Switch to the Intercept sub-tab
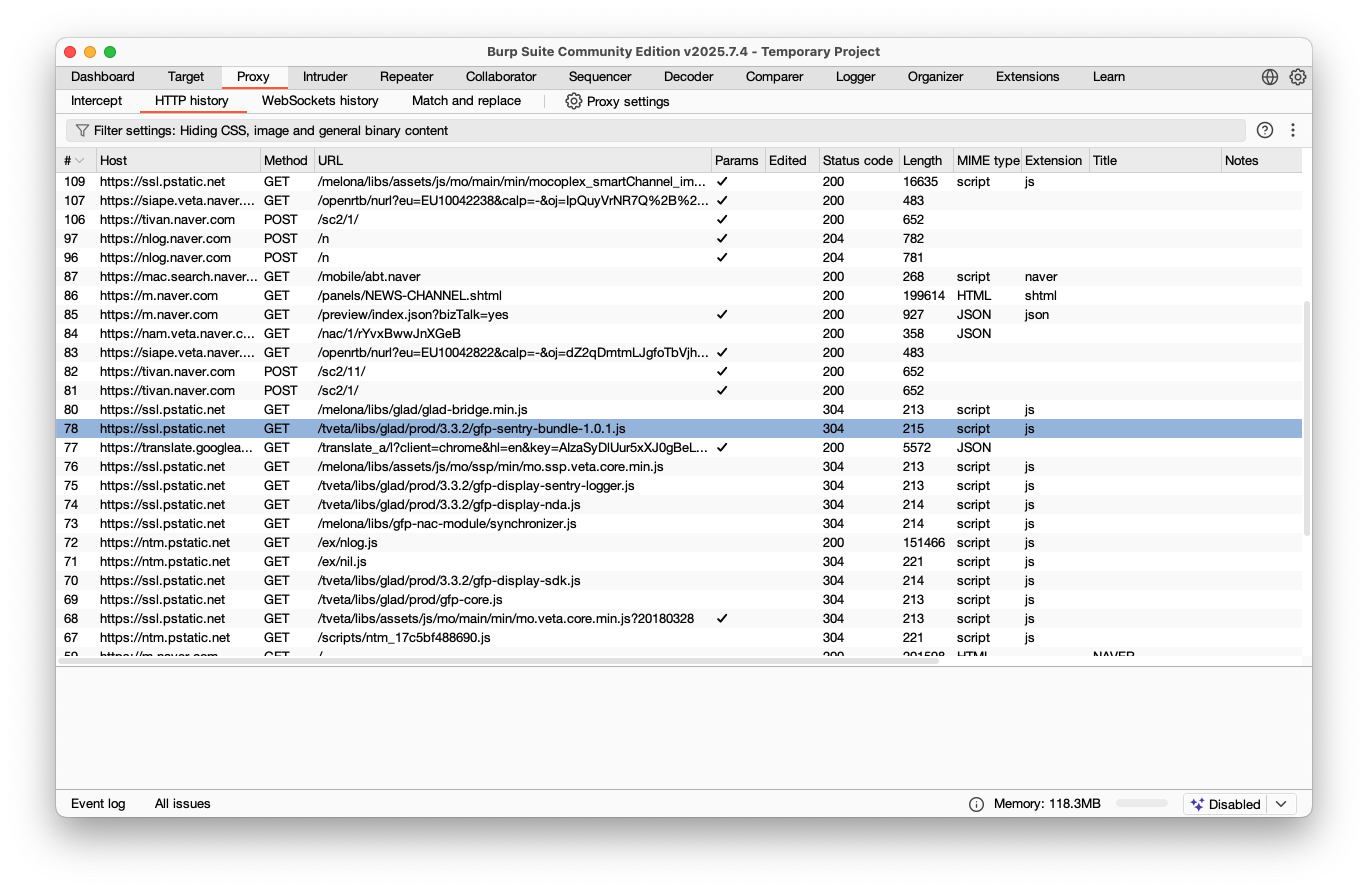The height and width of the screenshot is (891, 1368). pyautogui.click(x=97, y=101)
